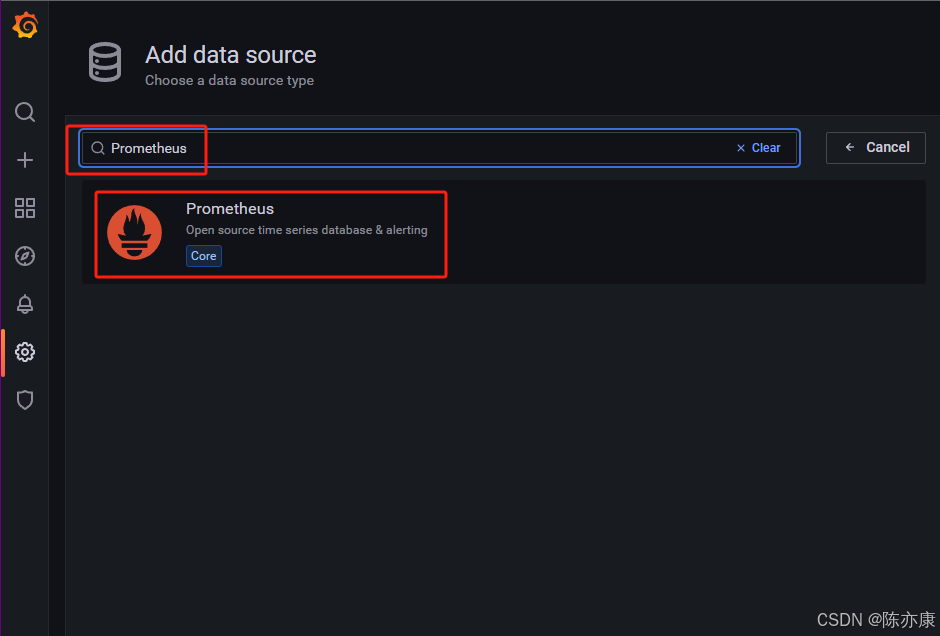The image size is (940, 636).
Task: Click the Core badge on Prometheus
Action: pyautogui.click(x=204, y=256)
